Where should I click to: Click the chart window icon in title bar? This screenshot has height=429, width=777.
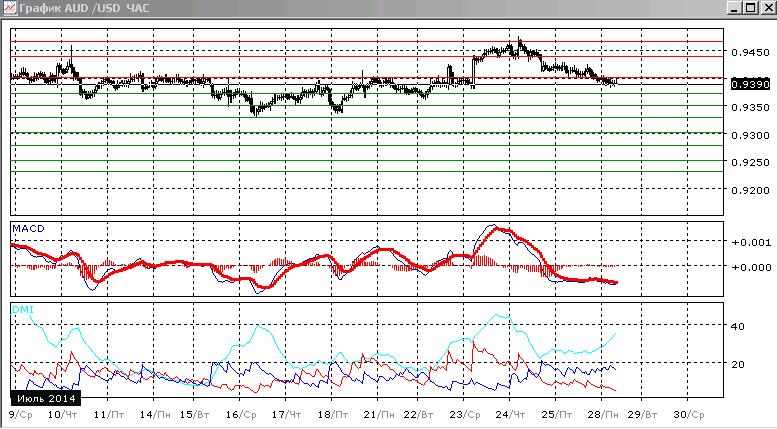tap(9, 8)
